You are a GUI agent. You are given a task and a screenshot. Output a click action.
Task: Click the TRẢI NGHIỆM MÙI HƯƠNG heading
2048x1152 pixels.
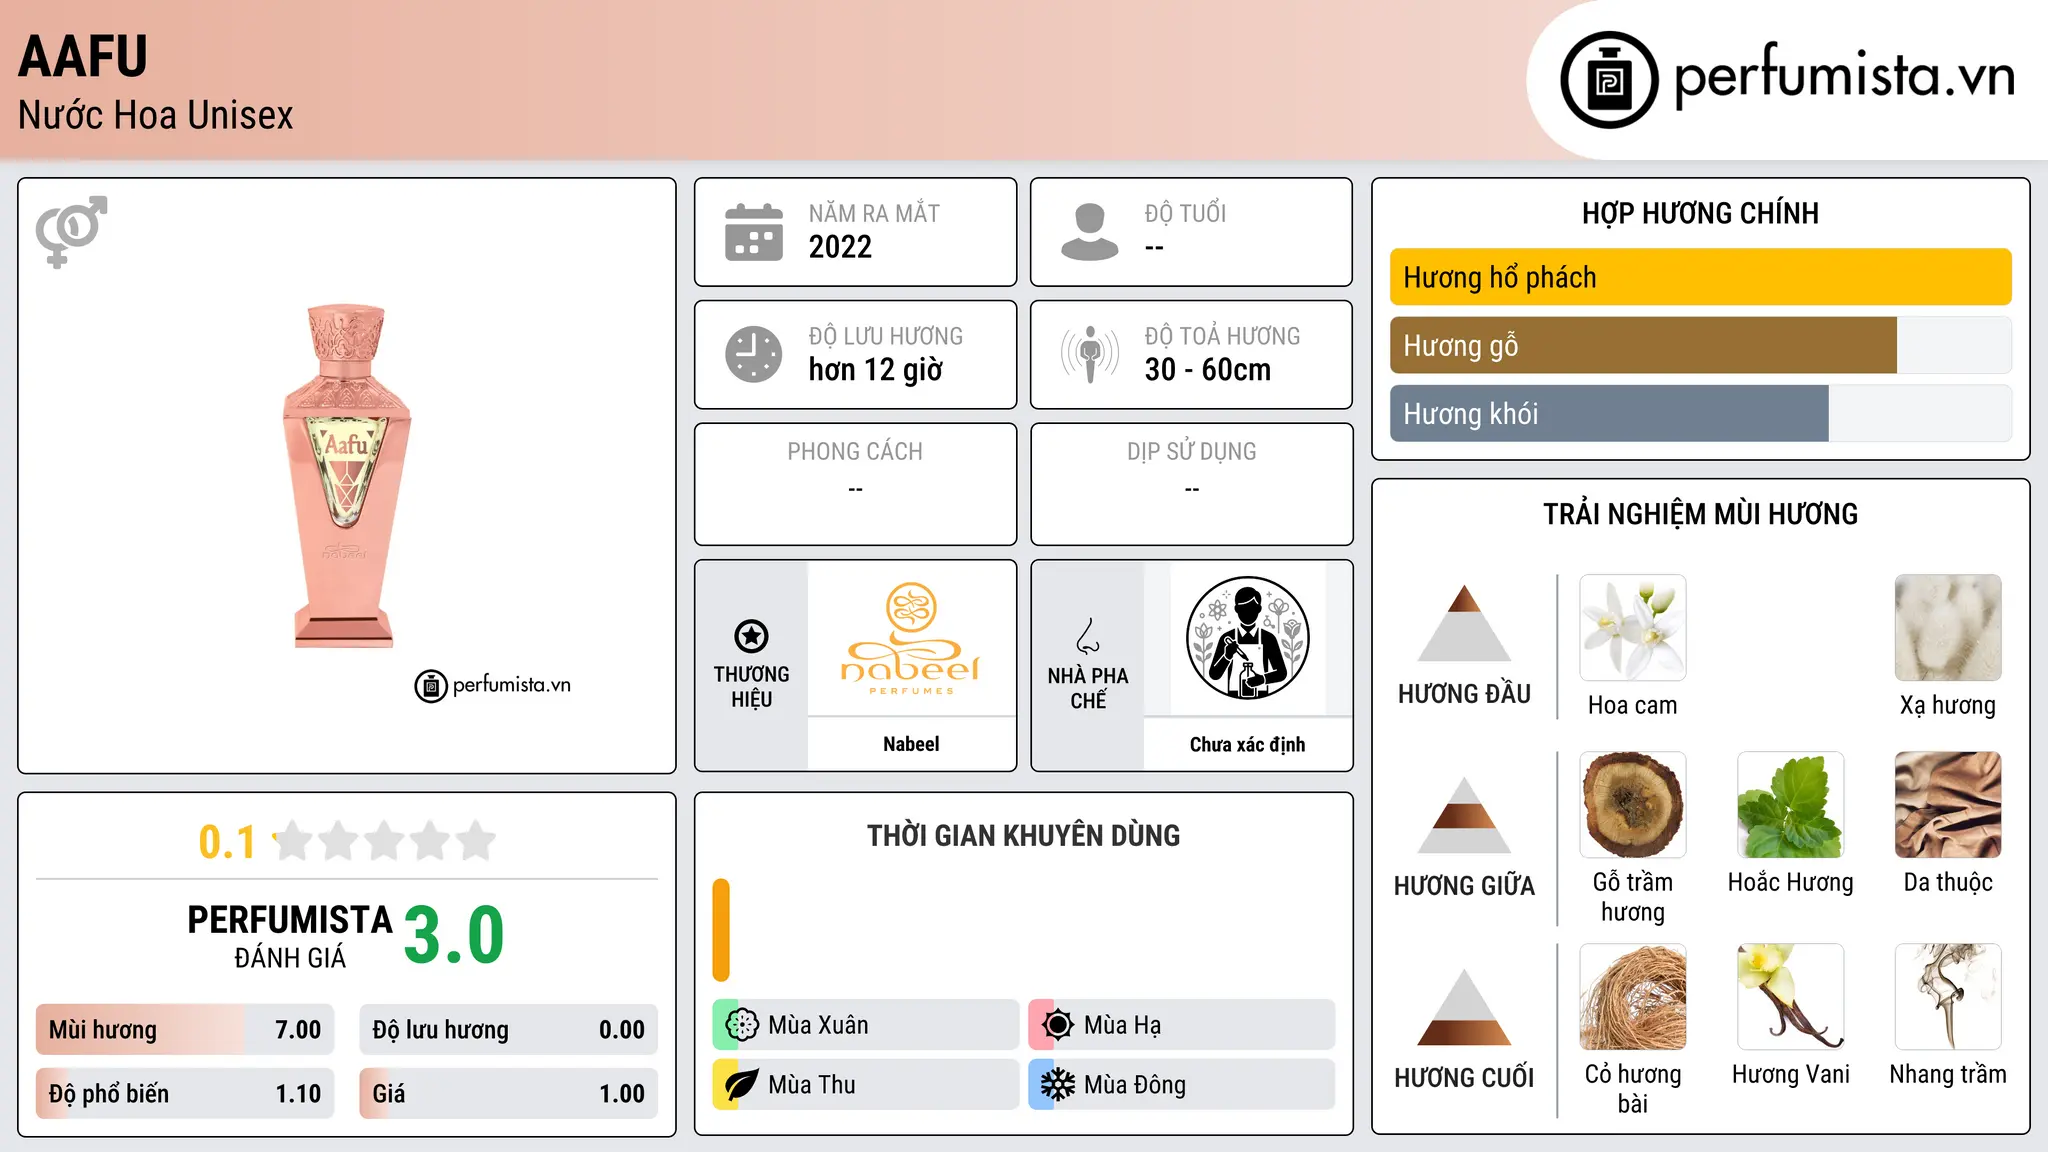1700,514
